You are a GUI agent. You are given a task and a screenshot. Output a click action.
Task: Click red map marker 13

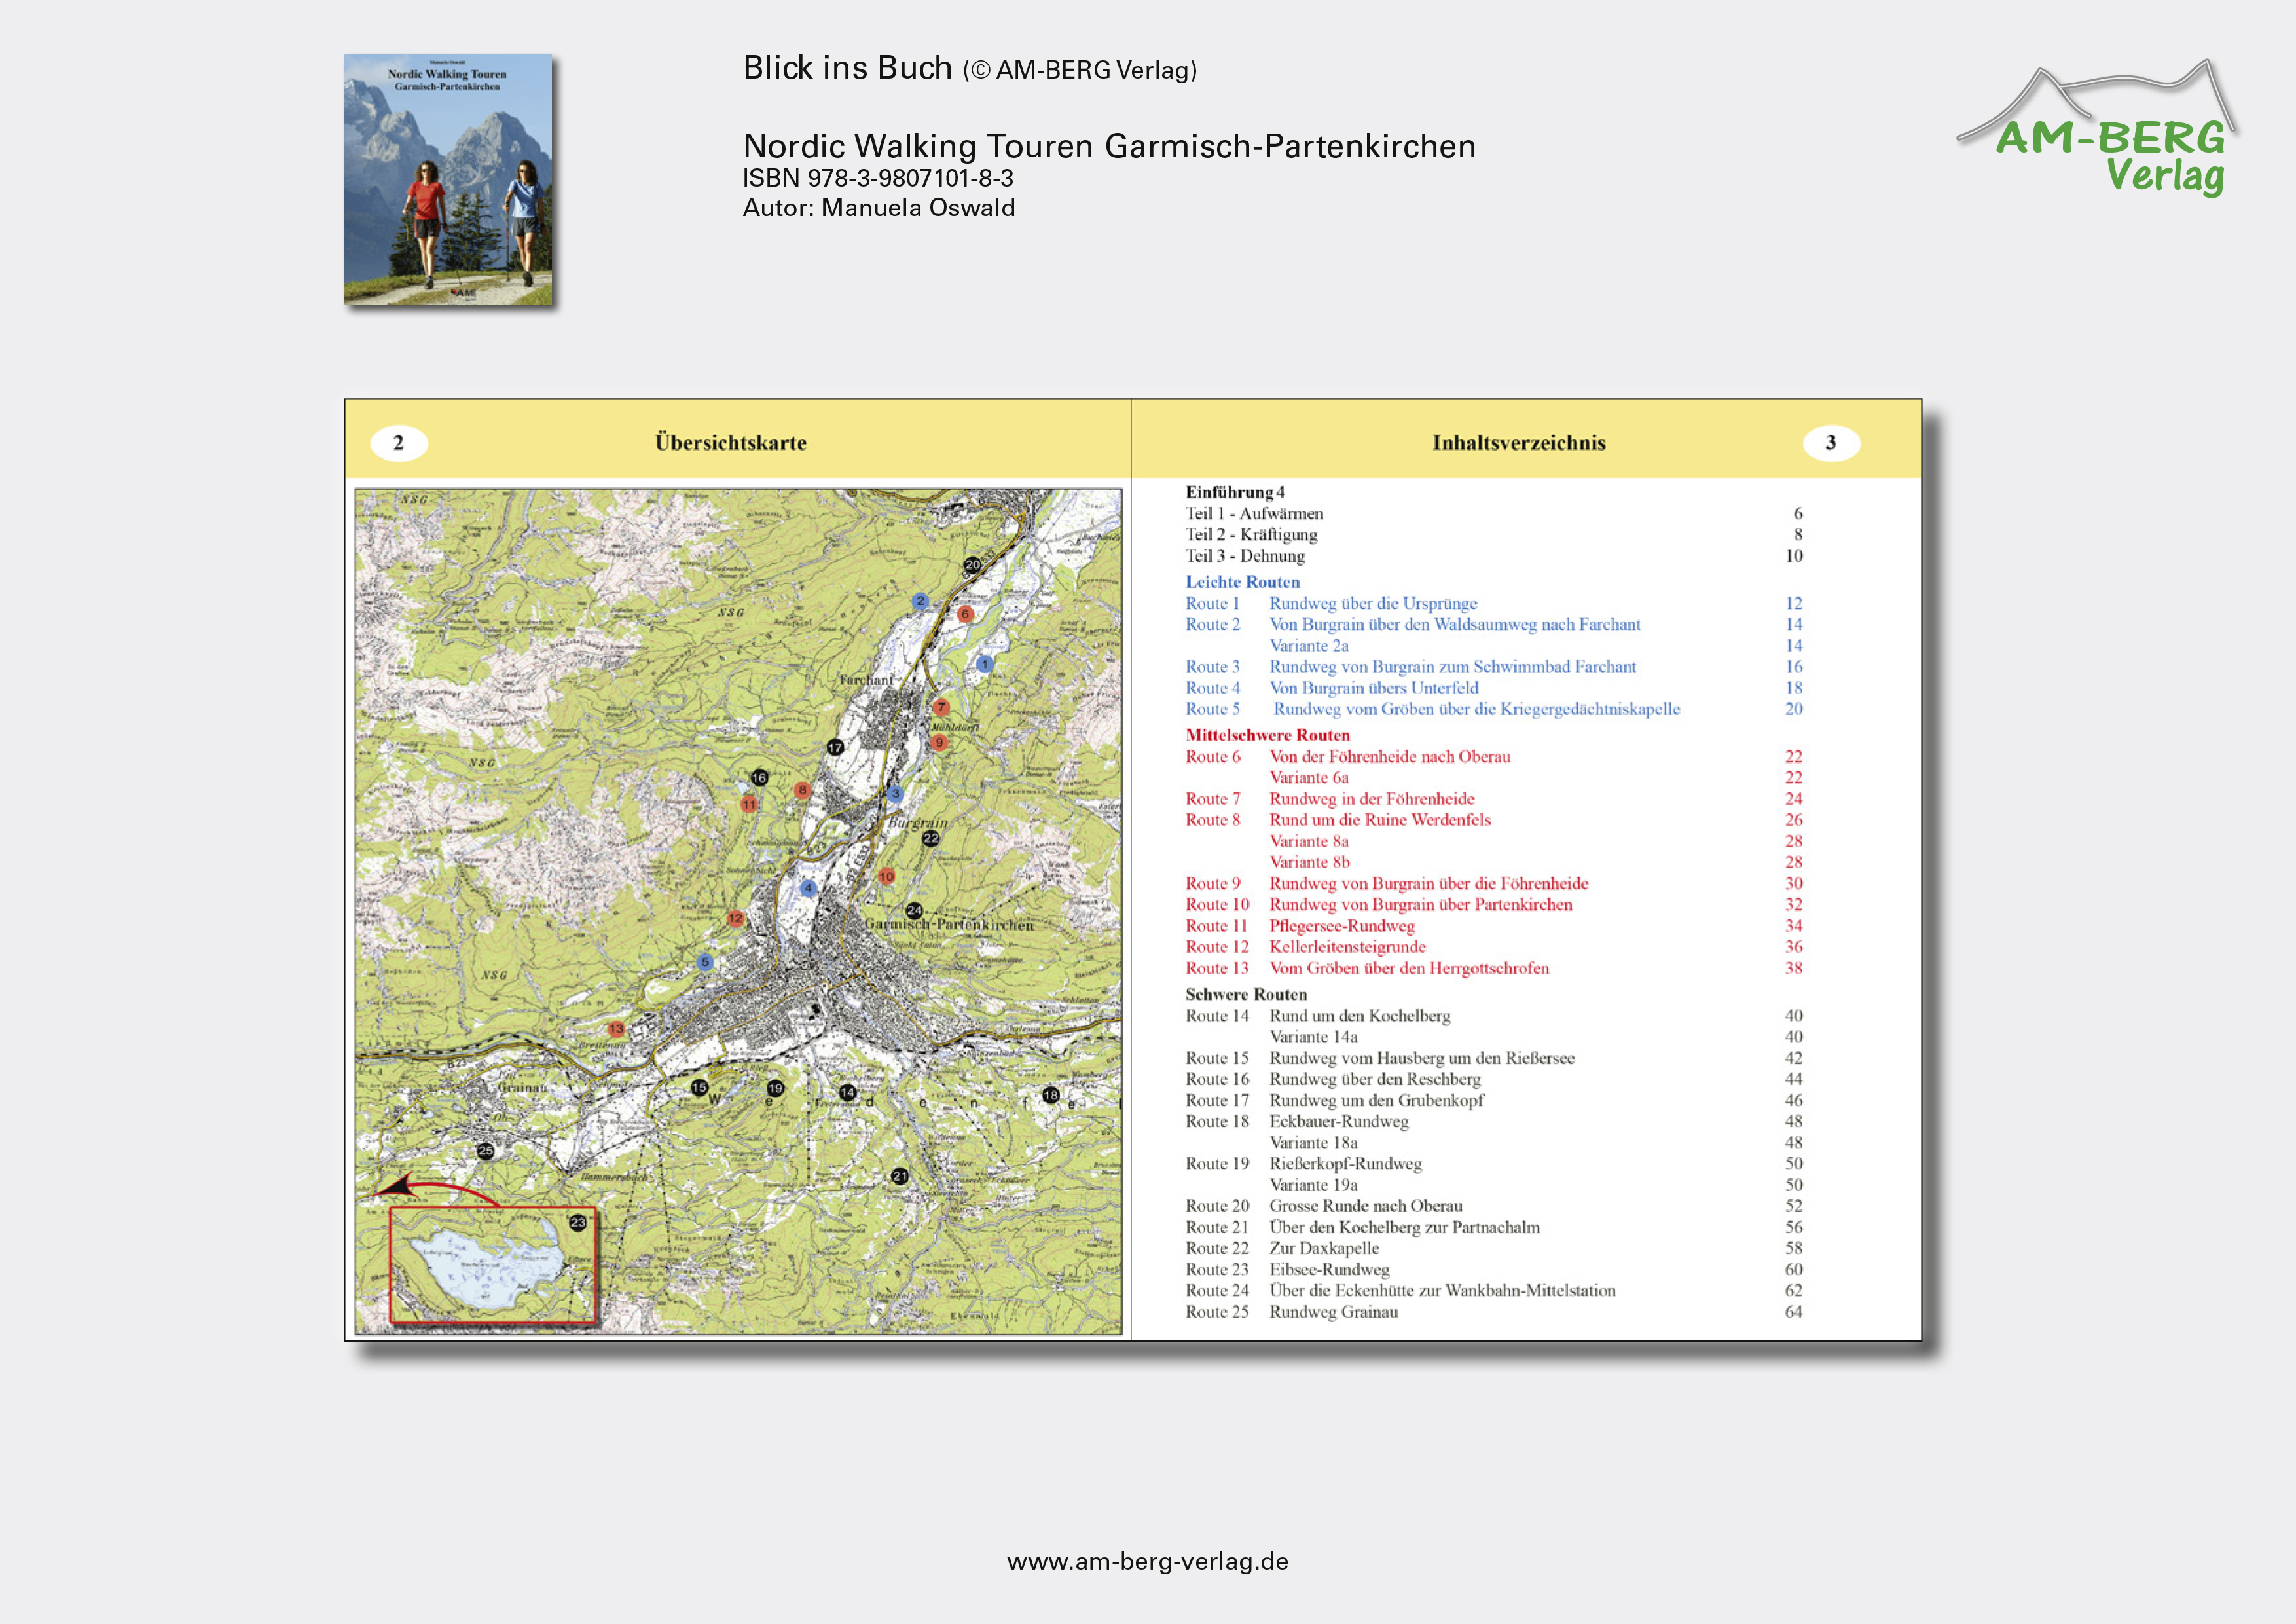click(616, 1028)
